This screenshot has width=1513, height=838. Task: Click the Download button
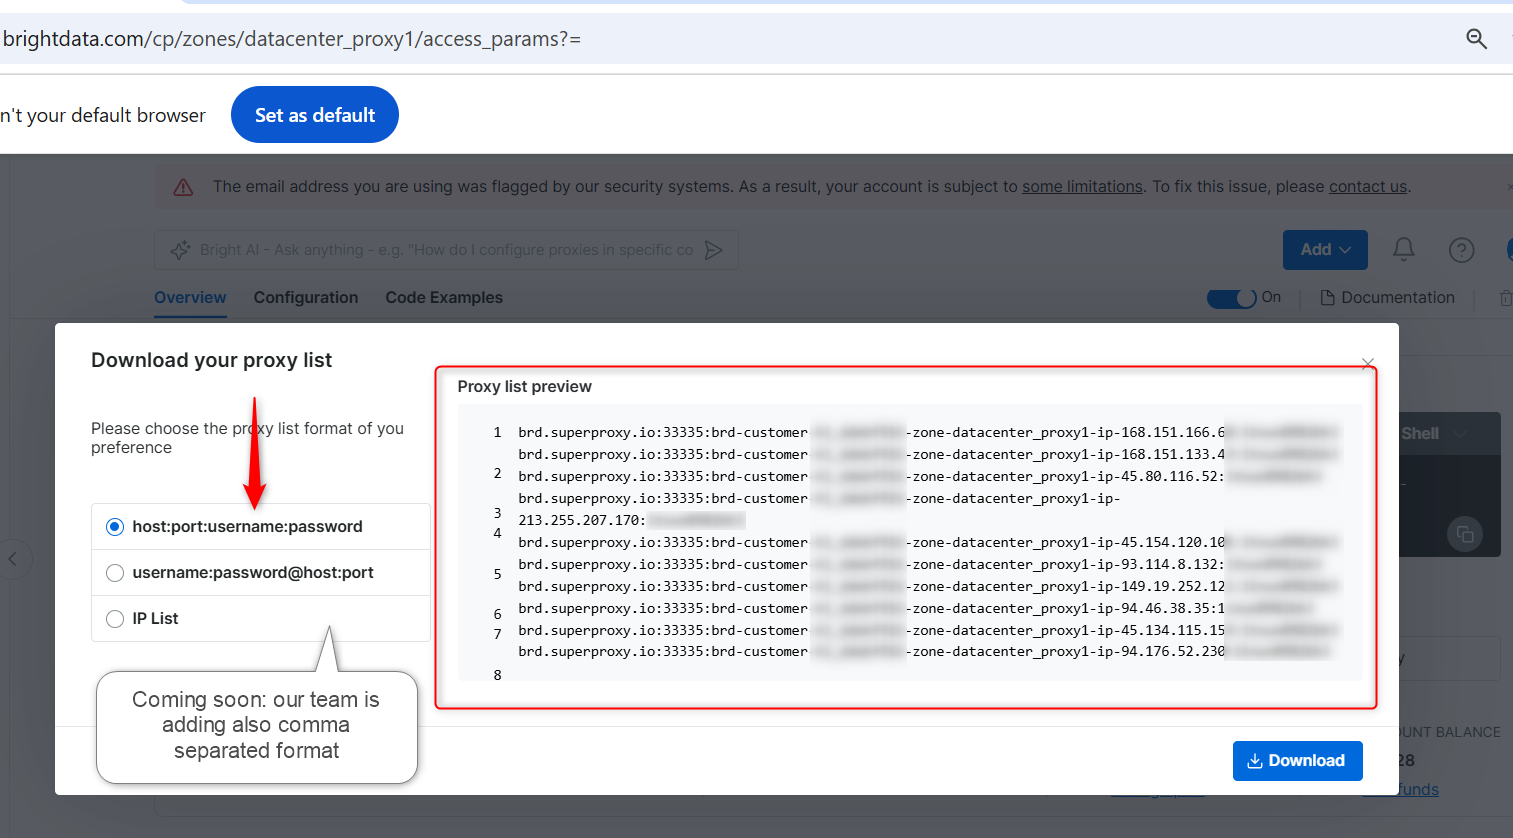[x=1297, y=761]
